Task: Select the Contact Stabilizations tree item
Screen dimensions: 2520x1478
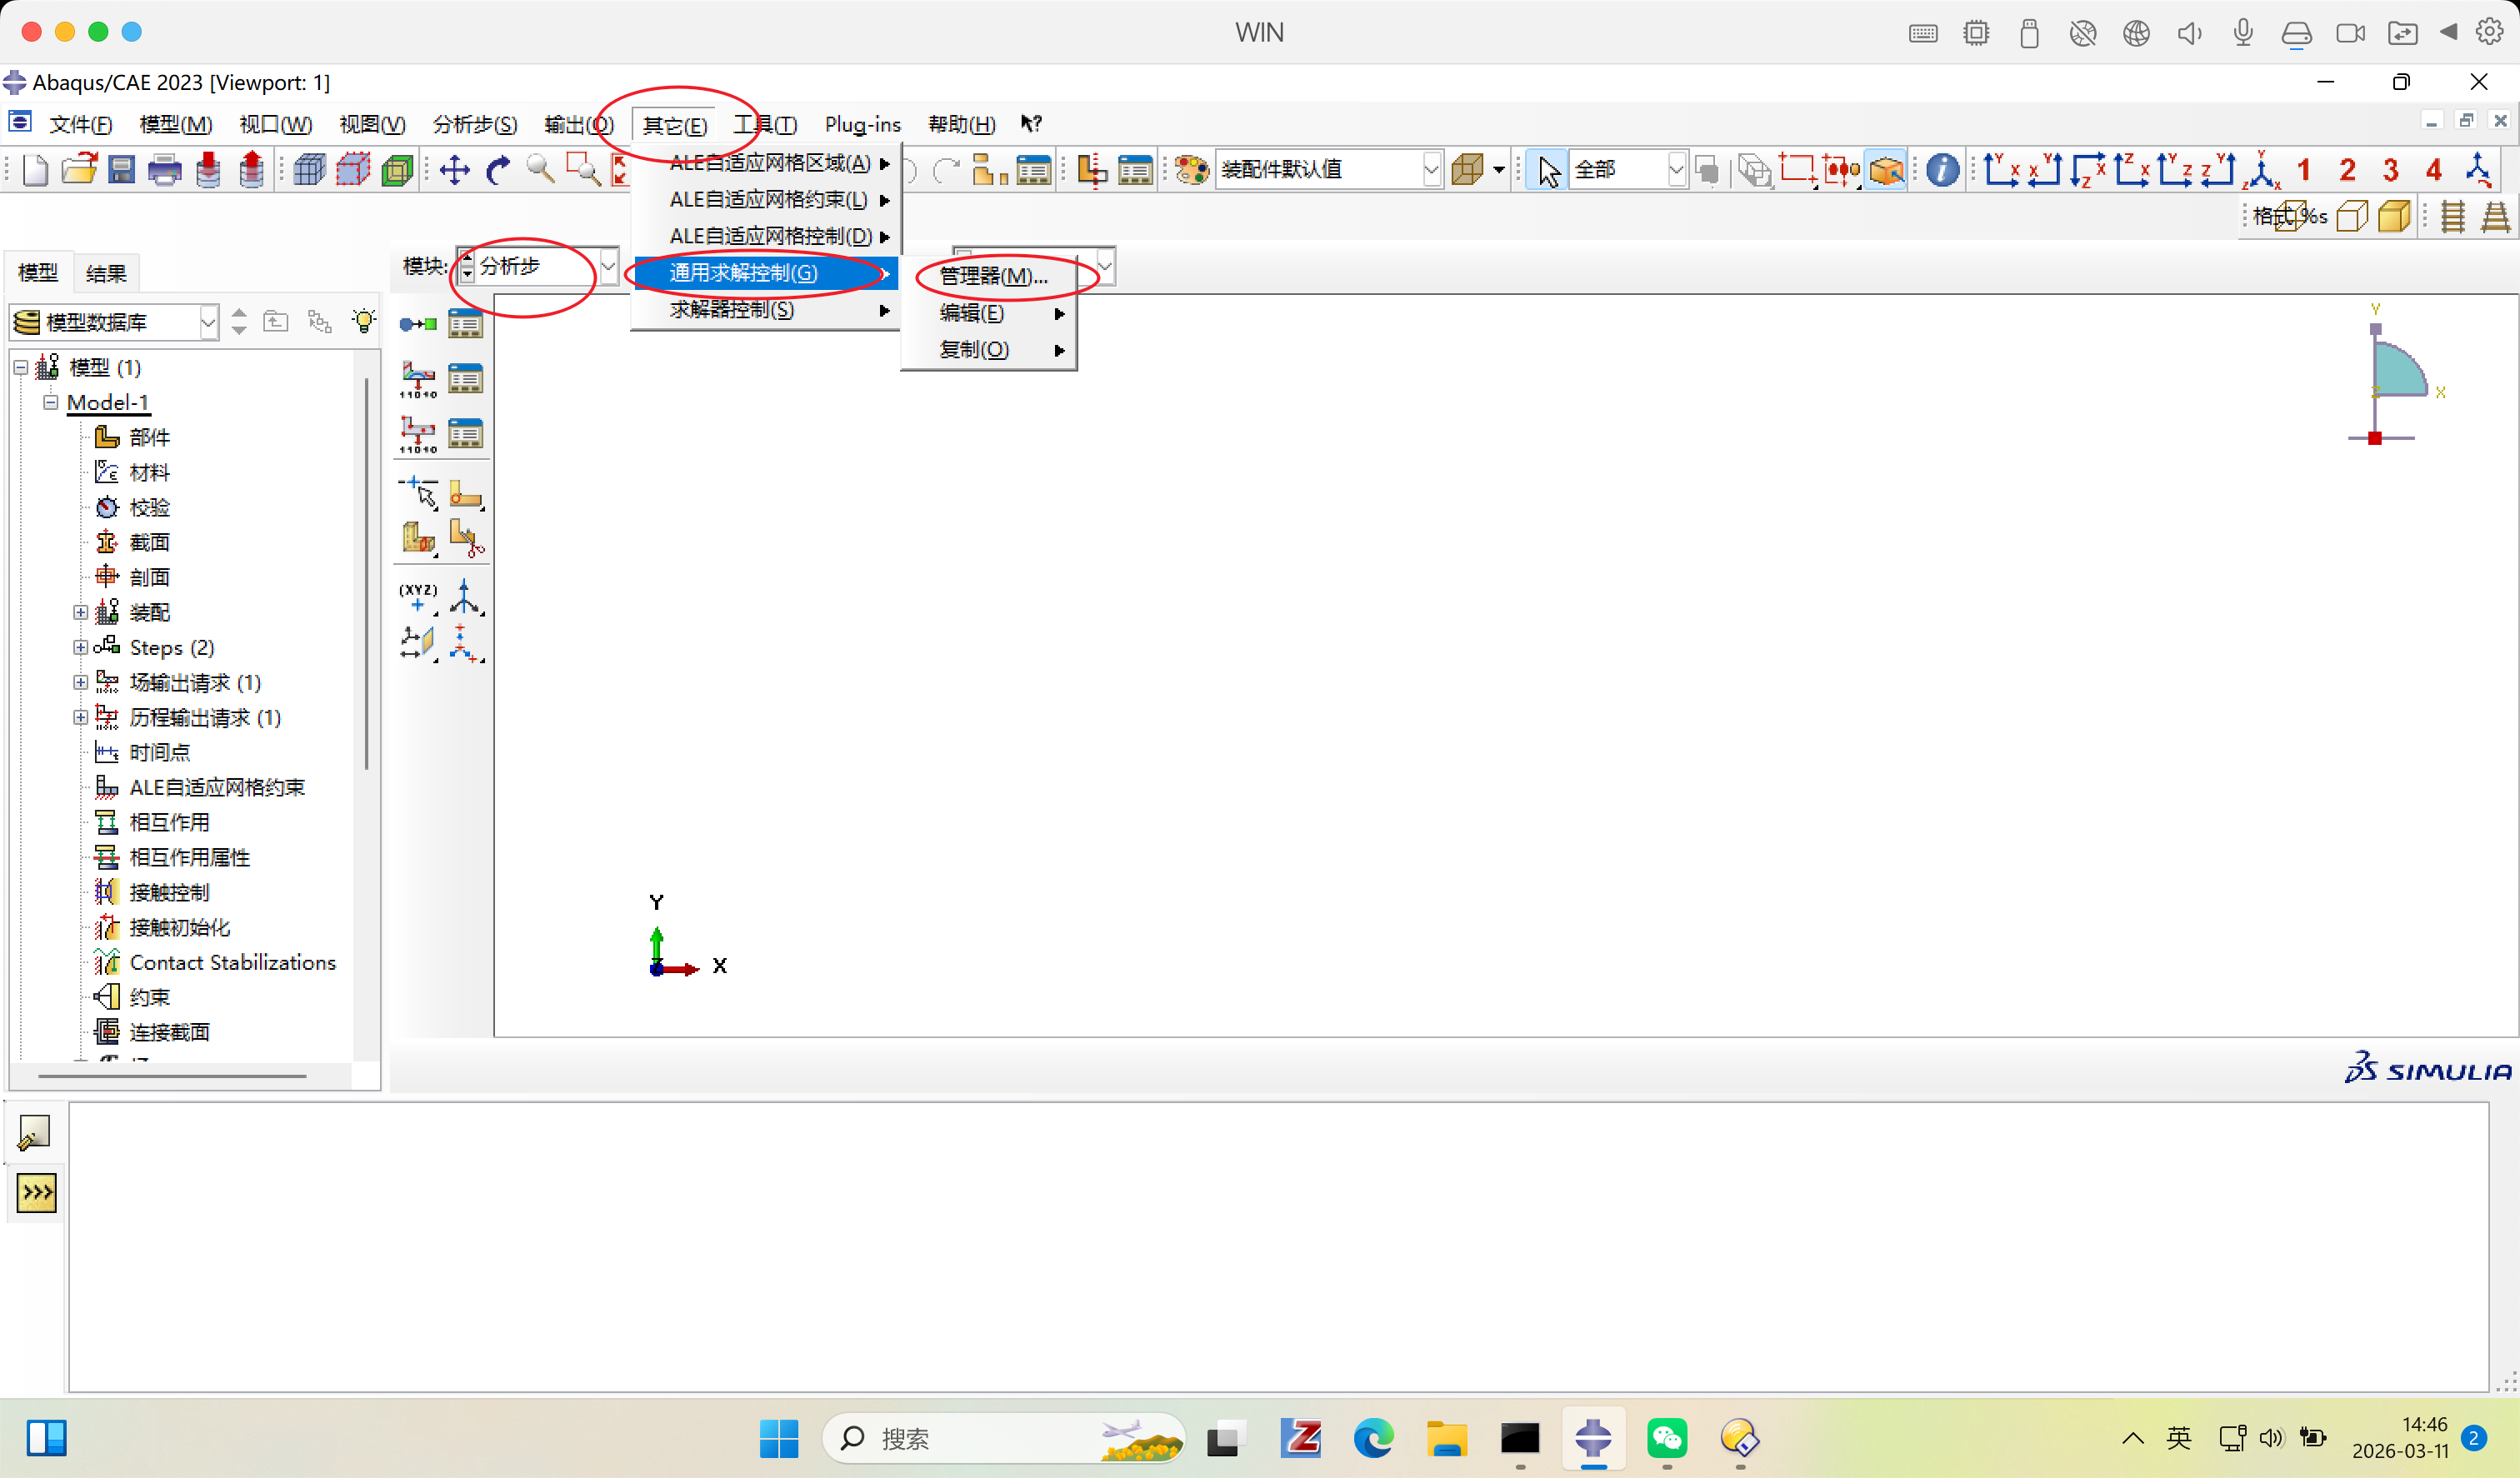Action: 233,962
